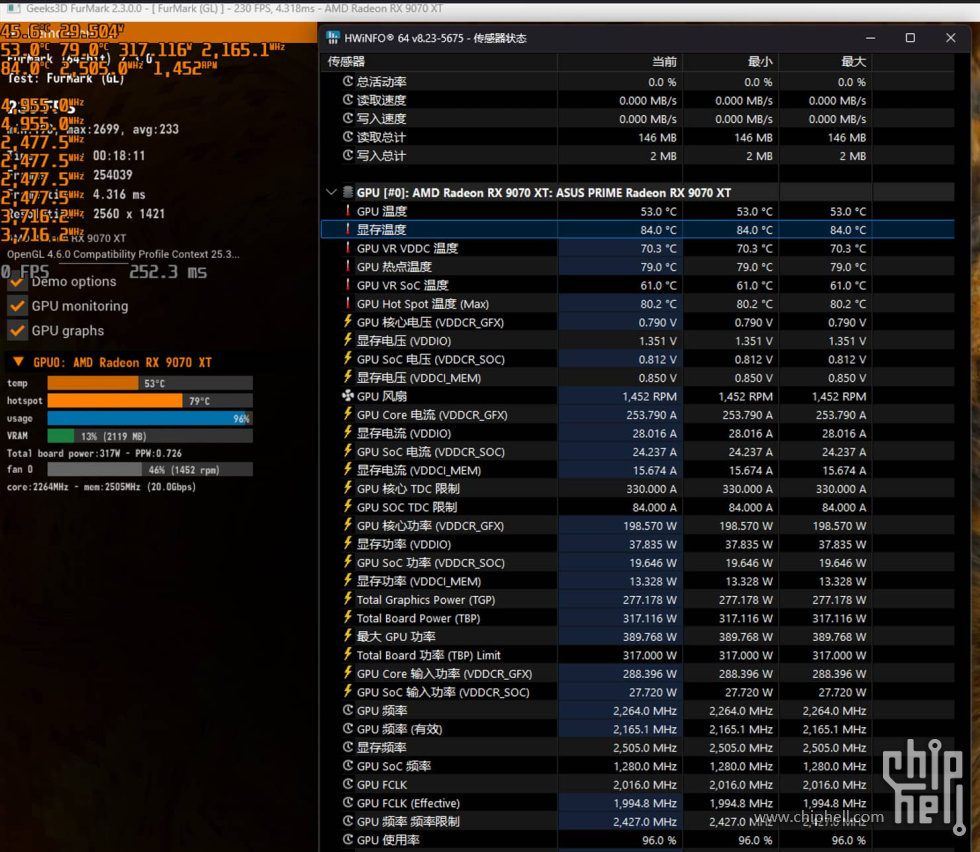Select the GPU SOC TDC 限制 row
Screen dimensions: 980x852
tap(638, 507)
